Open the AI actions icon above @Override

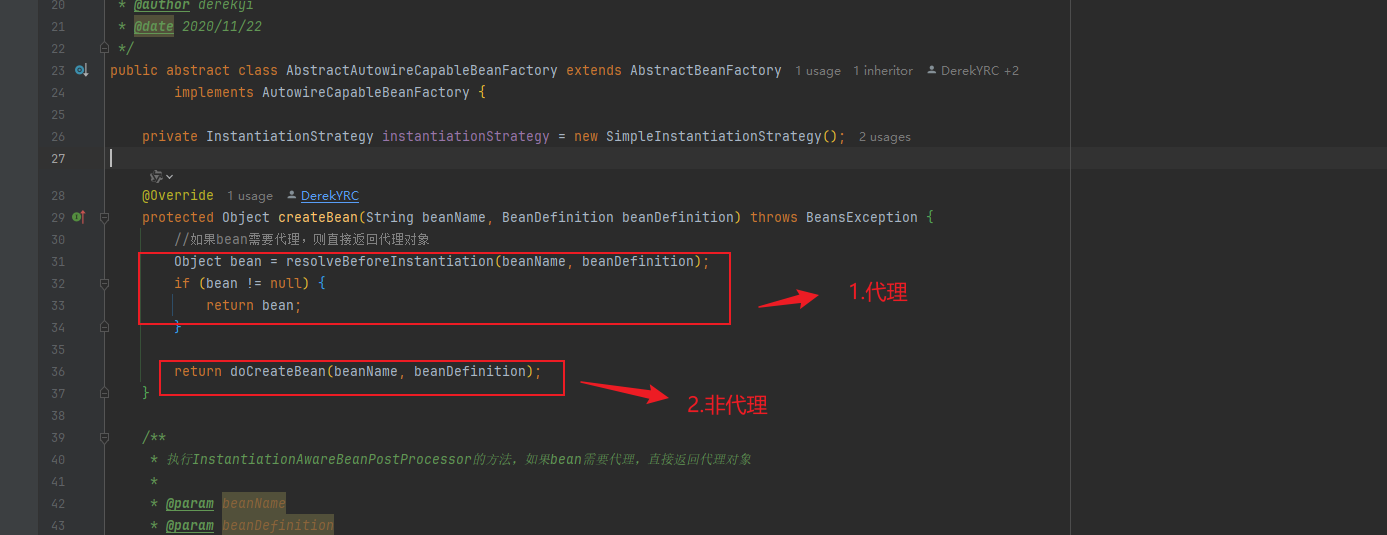[156, 176]
